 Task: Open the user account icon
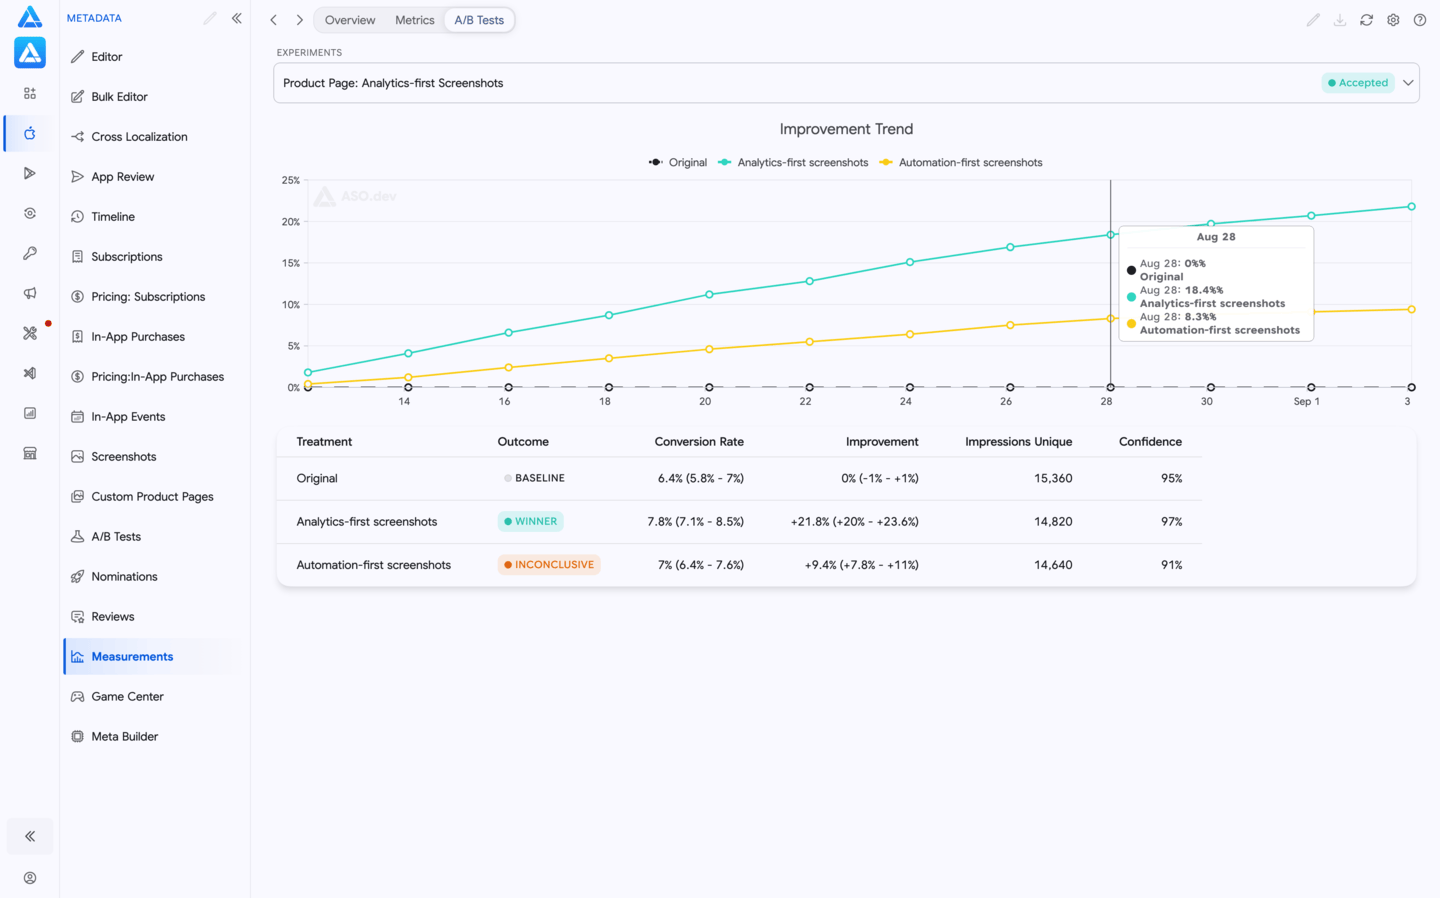click(x=30, y=878)
